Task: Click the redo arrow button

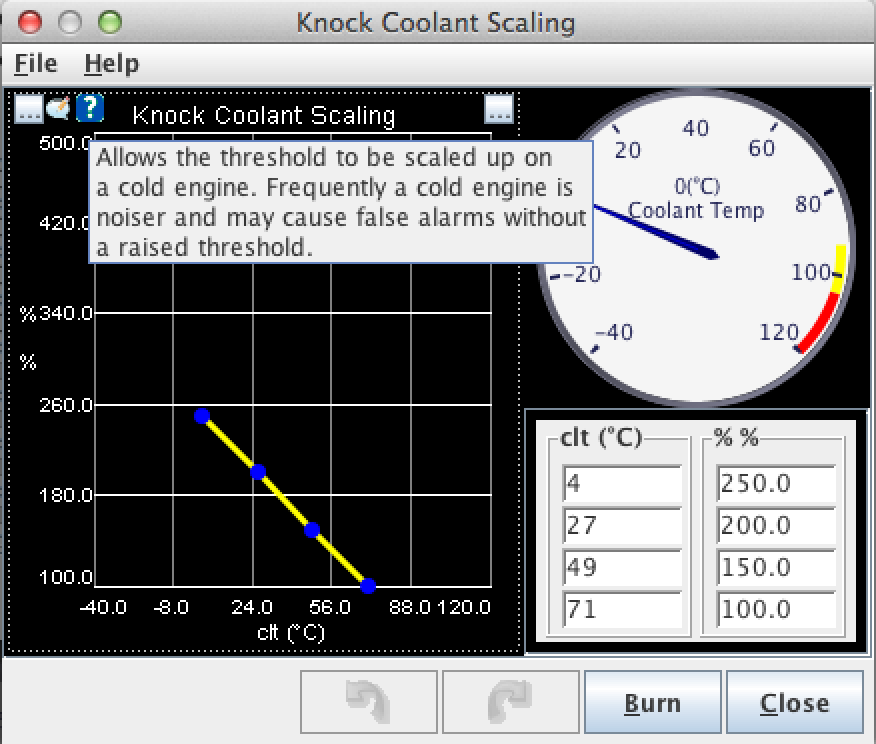Action: 511,702
